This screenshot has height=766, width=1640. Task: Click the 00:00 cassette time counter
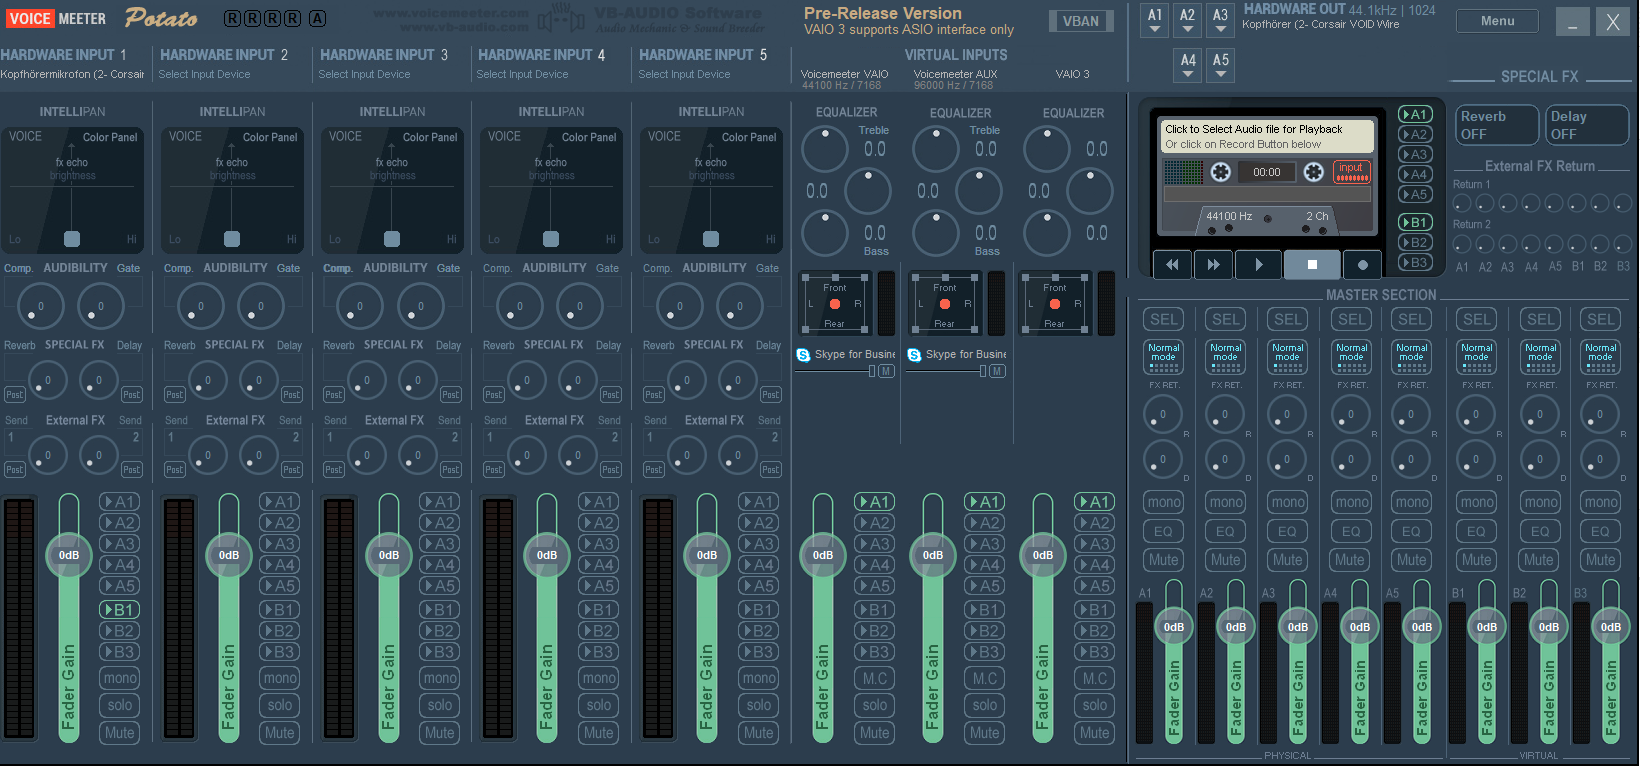(x=1266, y=172)
